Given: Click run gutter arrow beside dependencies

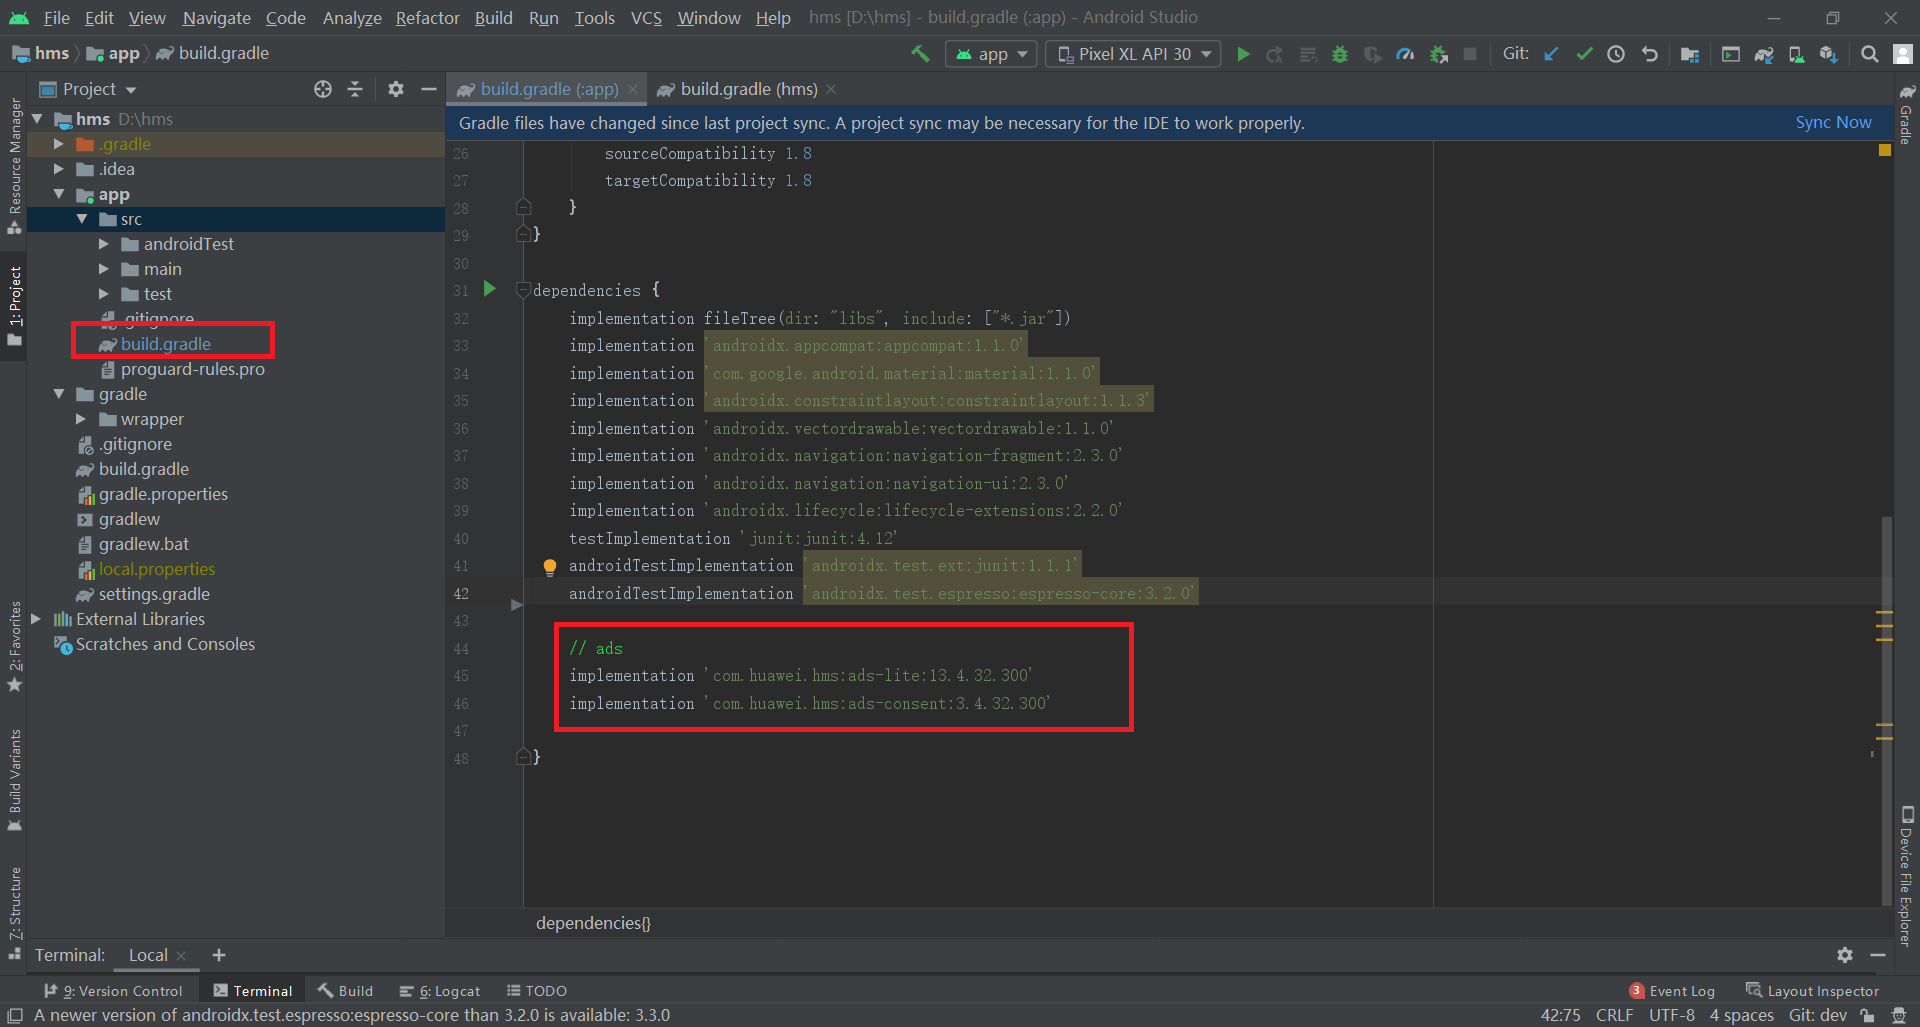Looking at the screenshot, I should pos(489,289).
